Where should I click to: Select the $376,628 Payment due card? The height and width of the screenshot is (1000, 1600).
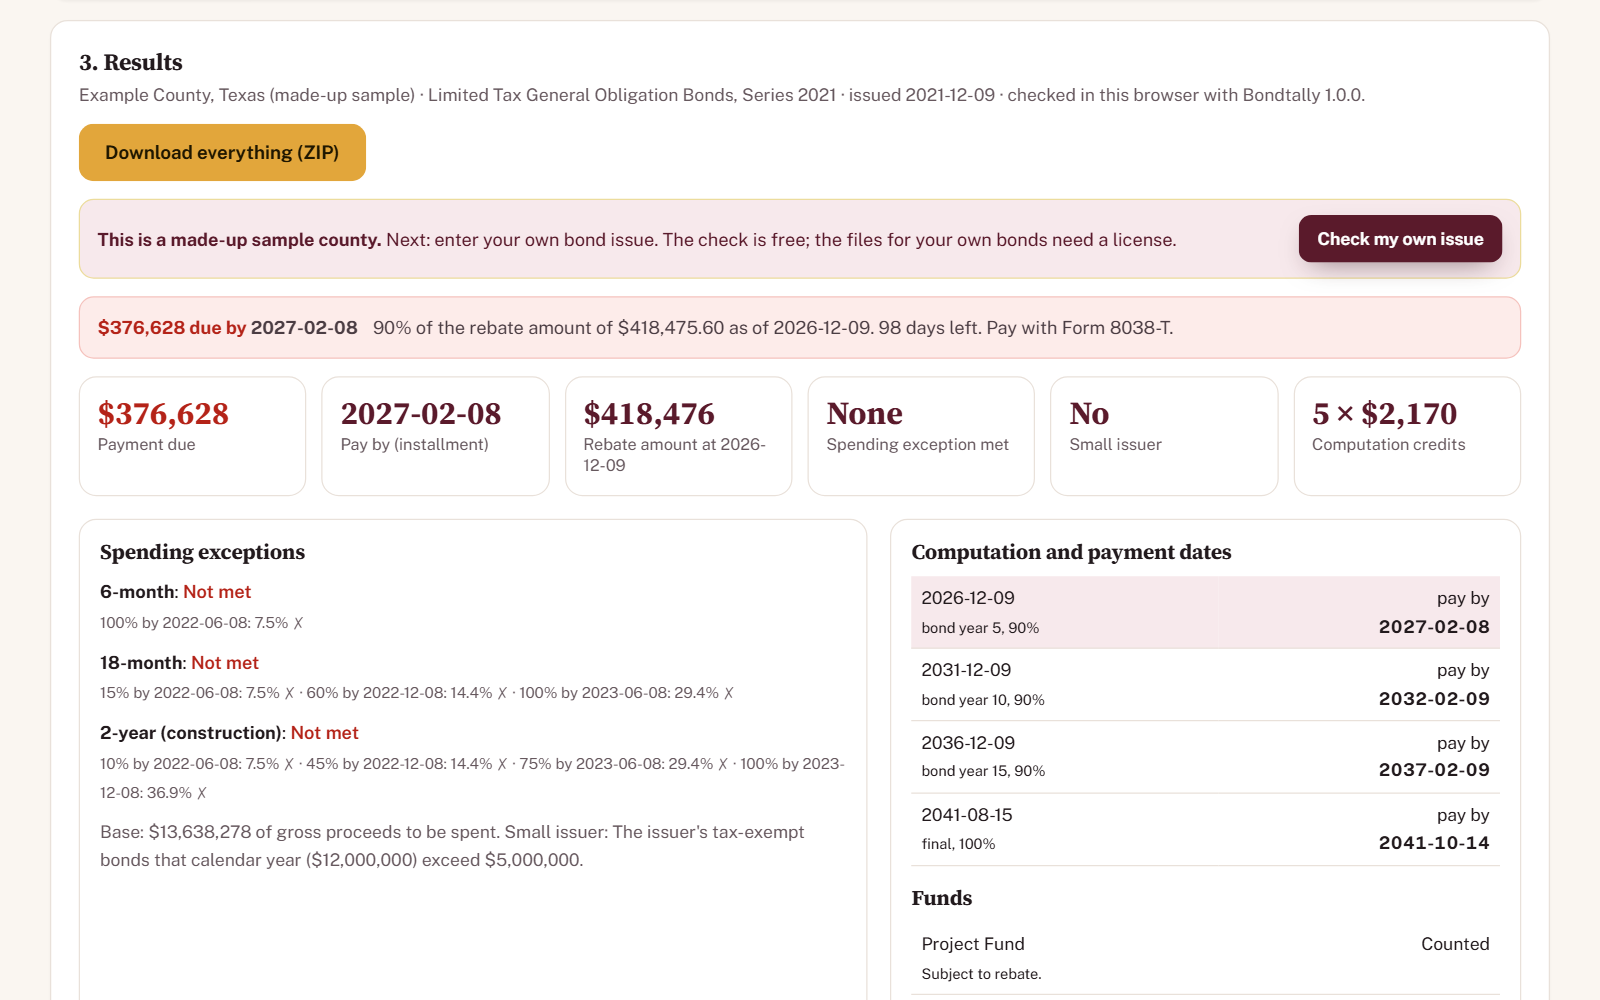[x=192, y=436]
